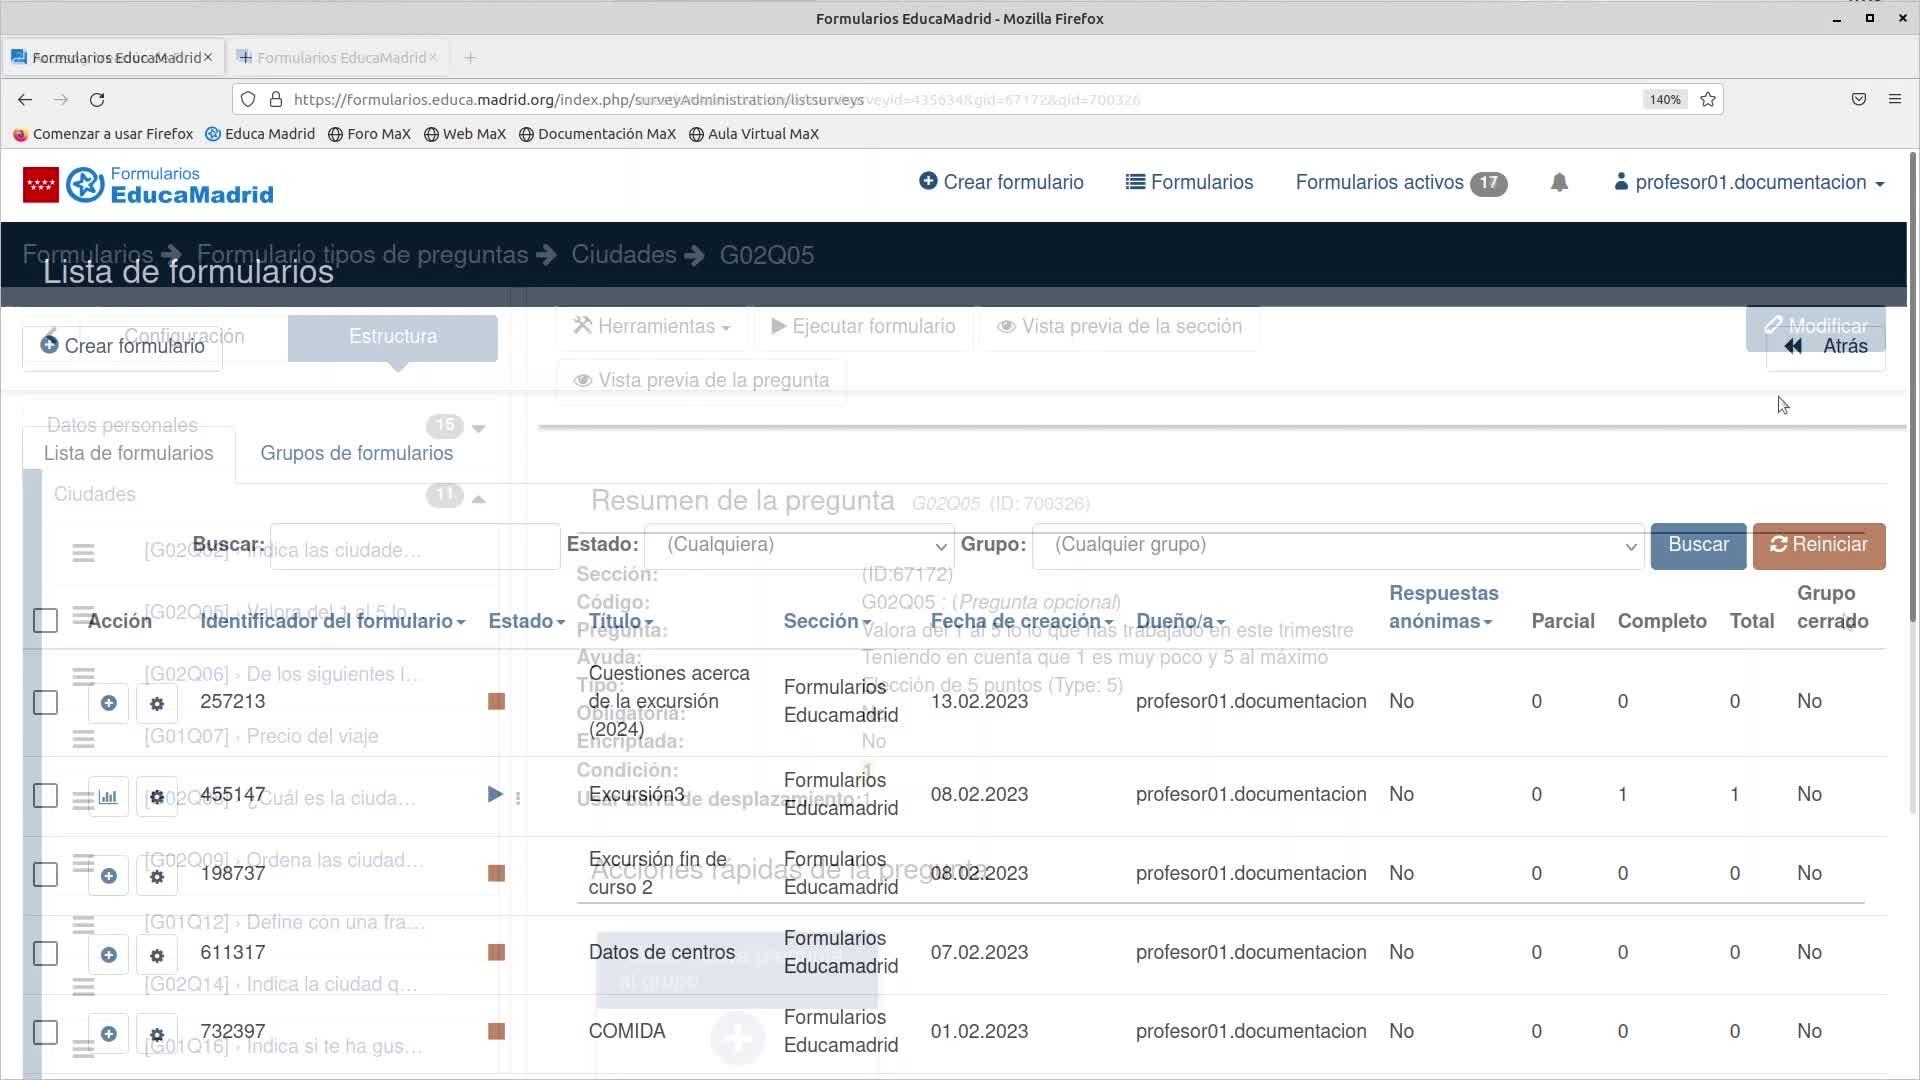Image resolution: width=1920 pixels, height=1080 pixels.
Task: Toggle select-all checkbox in table header
Action: [46, 621]
